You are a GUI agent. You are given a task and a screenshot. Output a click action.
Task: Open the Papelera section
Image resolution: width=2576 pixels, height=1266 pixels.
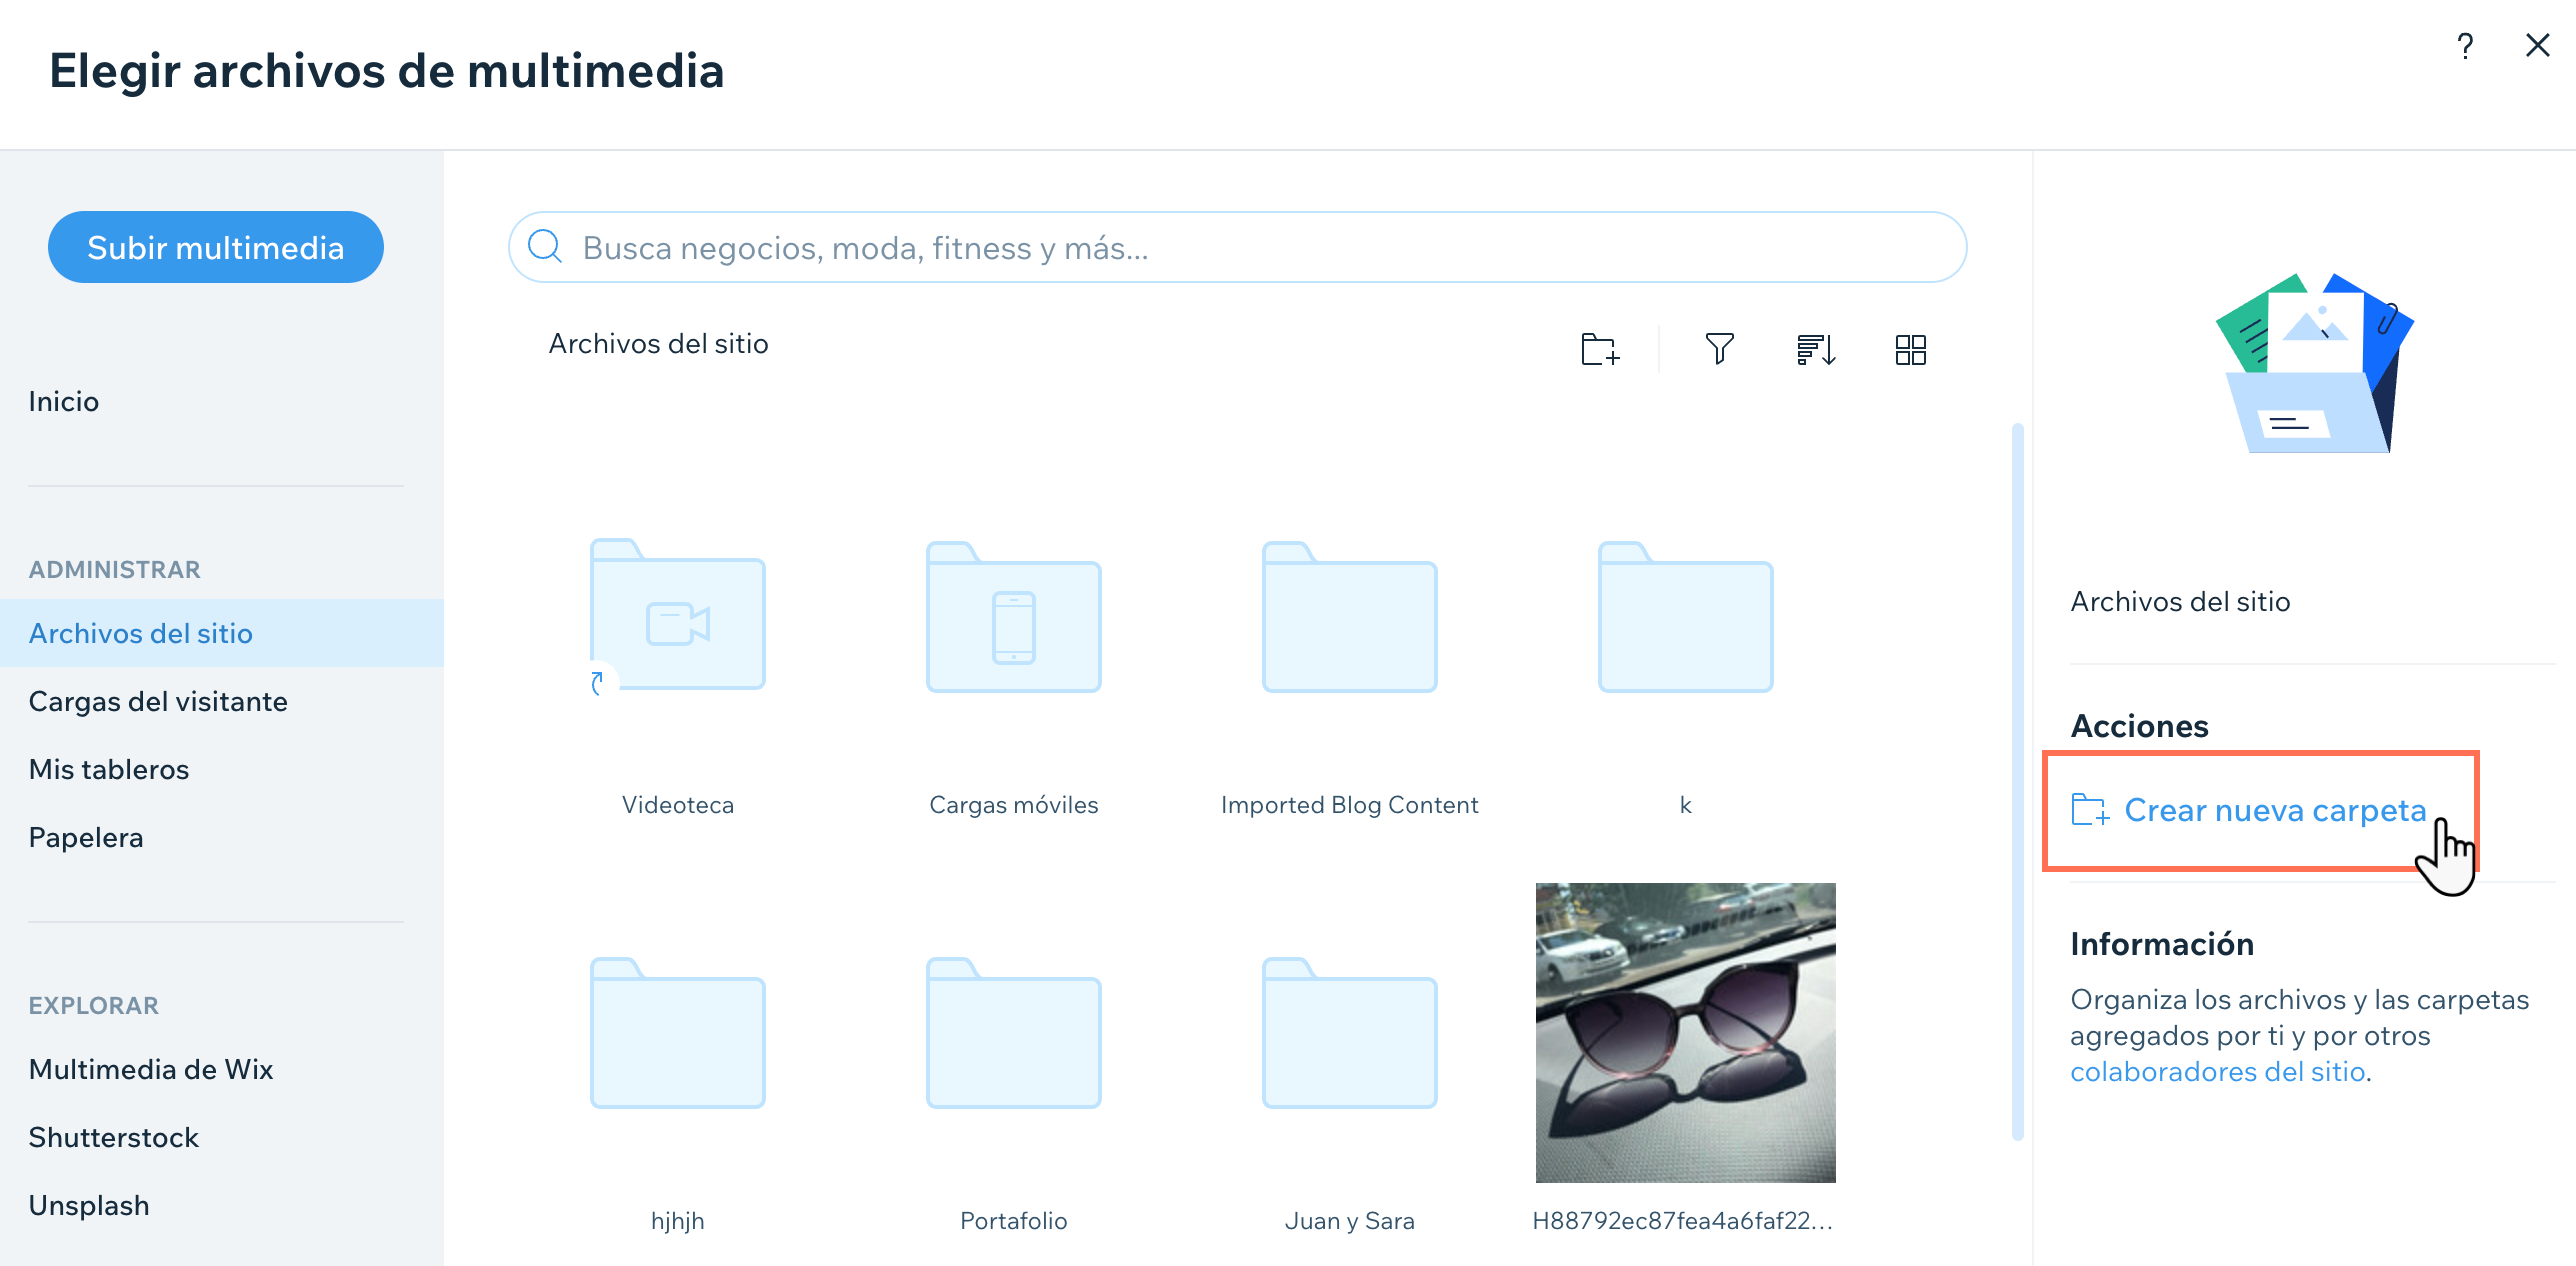tap(86, 837)
